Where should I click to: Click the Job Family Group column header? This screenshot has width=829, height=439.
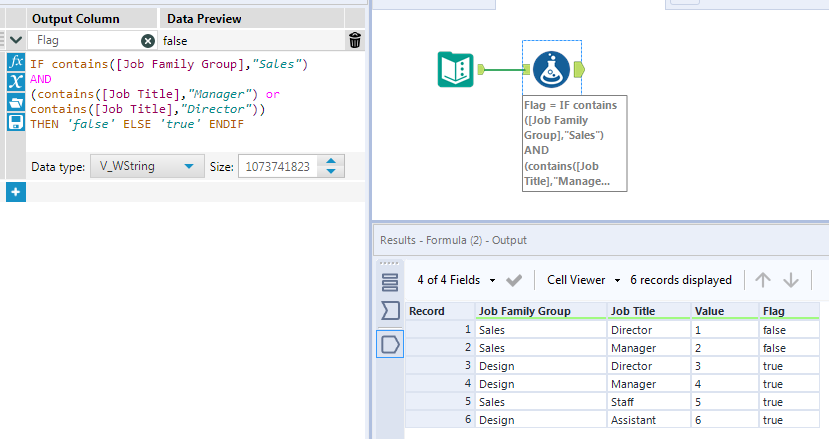541,311
